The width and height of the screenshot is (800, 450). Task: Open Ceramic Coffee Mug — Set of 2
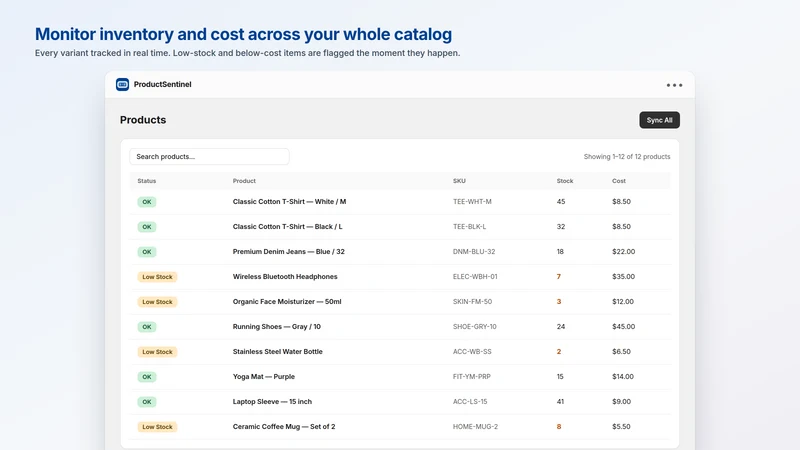(284, 427)
